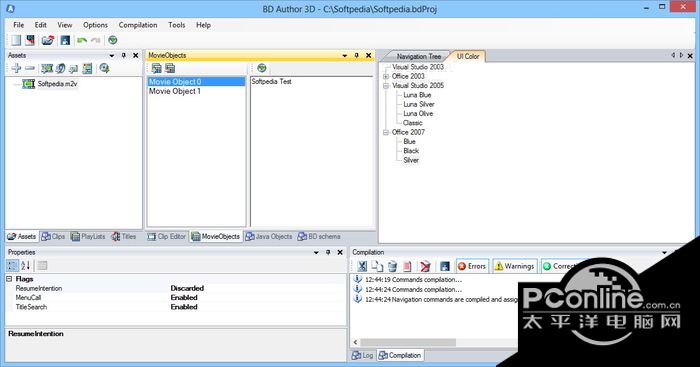
Task: Open the MovieObjects panel dropdown arrow
Action: click(345, 56)
